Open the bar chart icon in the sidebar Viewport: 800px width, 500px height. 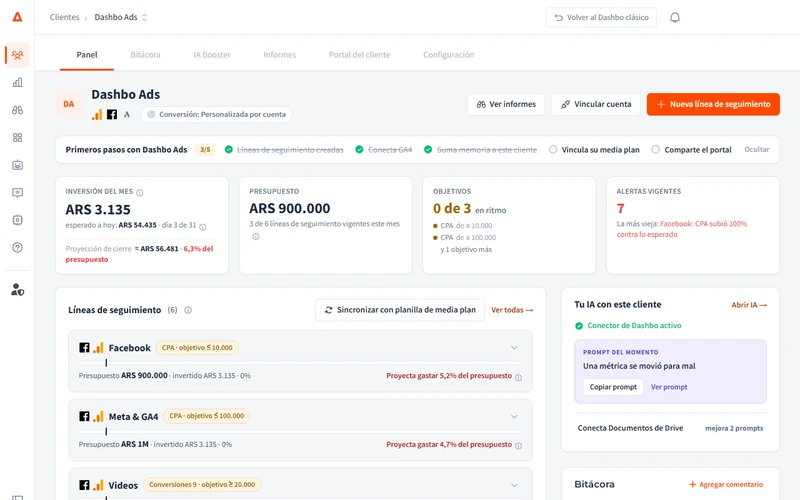[17, 83]
